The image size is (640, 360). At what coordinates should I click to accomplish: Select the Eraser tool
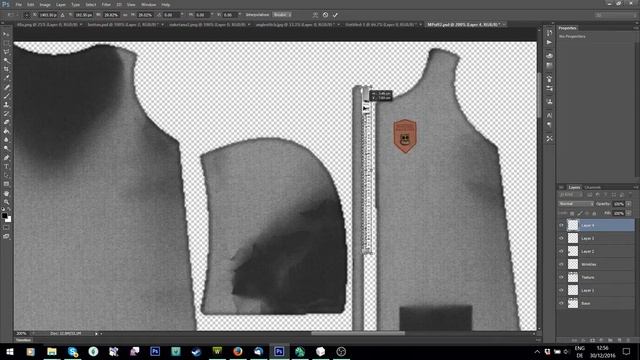[6, 122]
